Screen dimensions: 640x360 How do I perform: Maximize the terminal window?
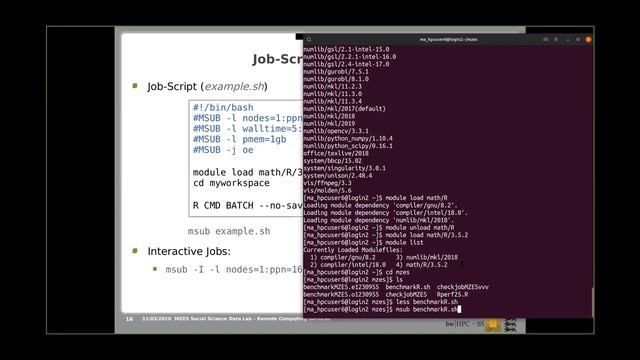click(578, 40)
